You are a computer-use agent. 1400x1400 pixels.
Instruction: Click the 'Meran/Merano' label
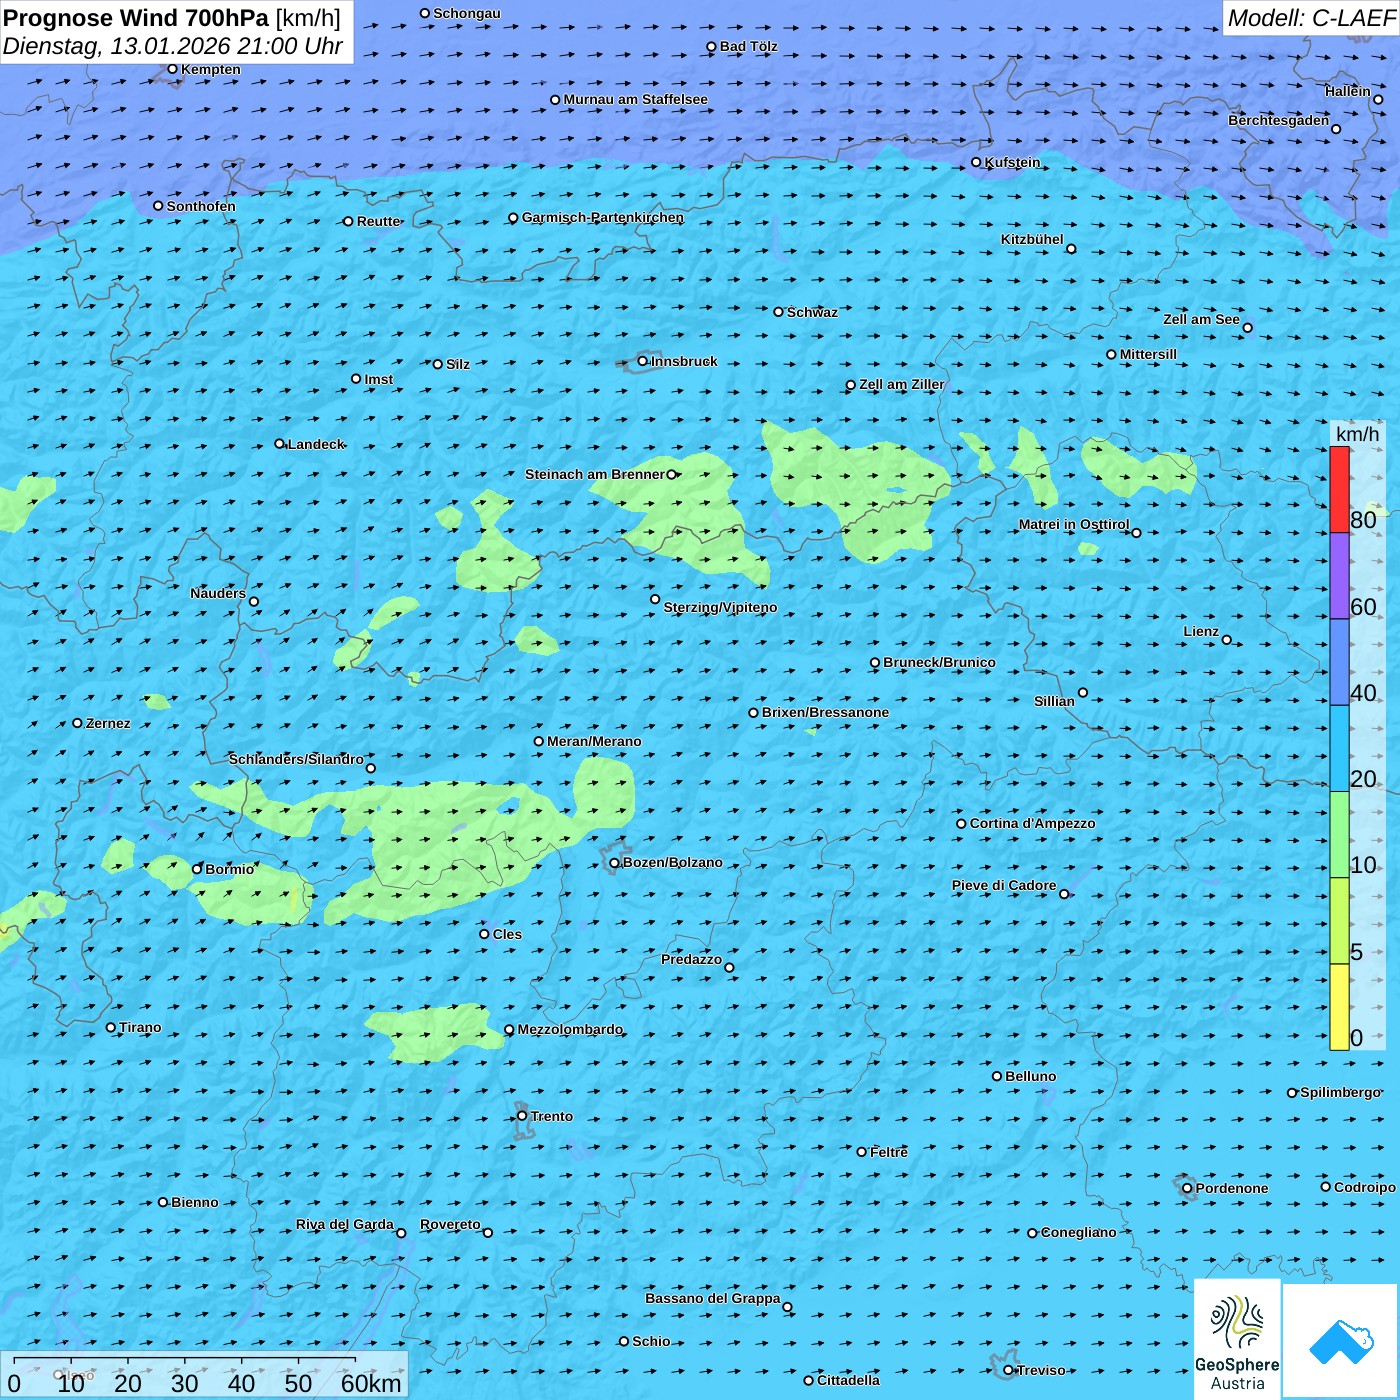tap(594, 741)
